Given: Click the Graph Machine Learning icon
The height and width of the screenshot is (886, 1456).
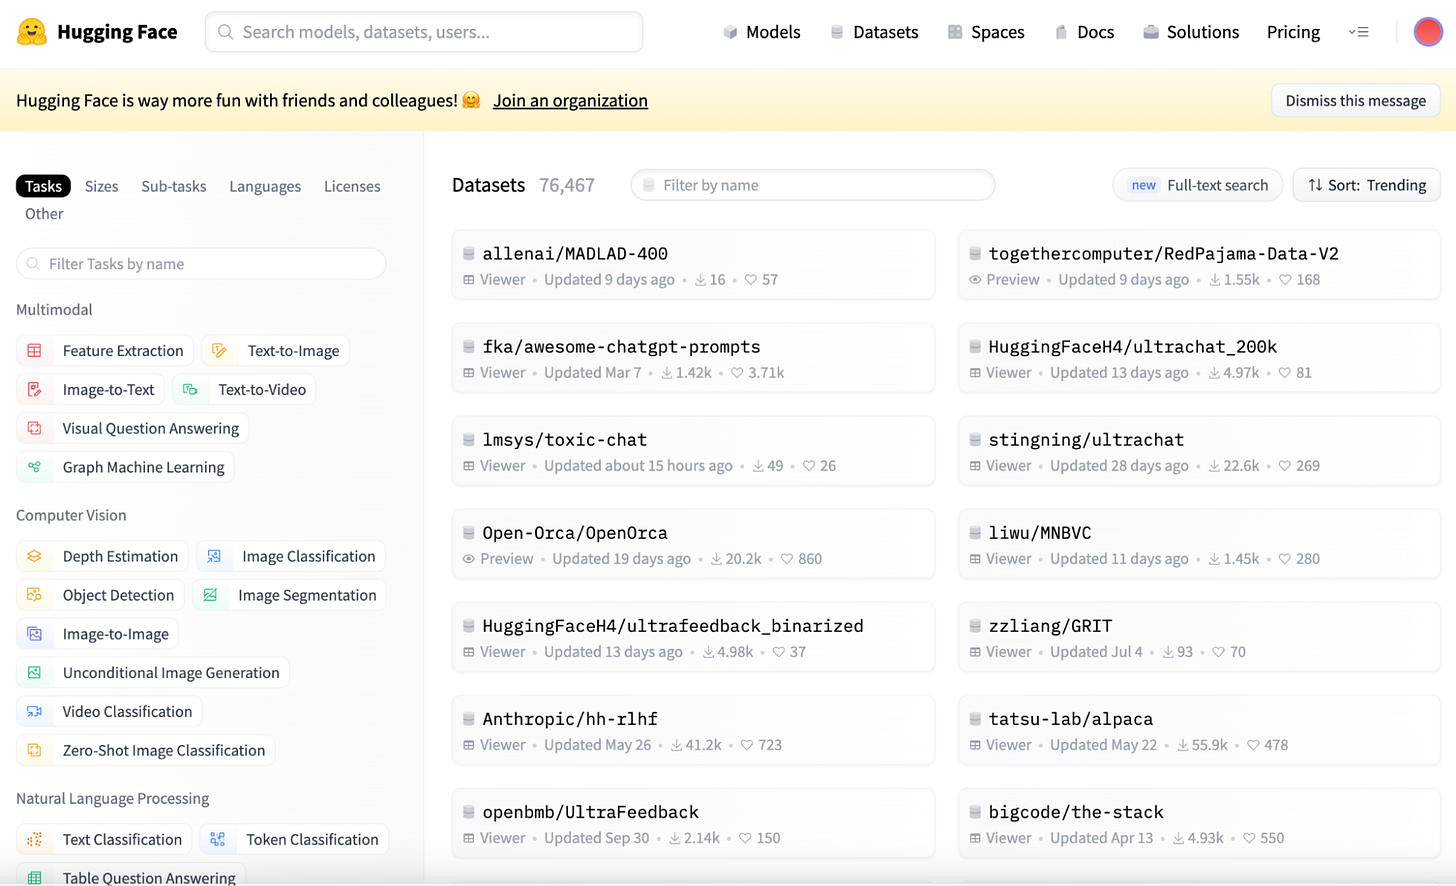Looking at the screenshot, I should coord(35,467).
